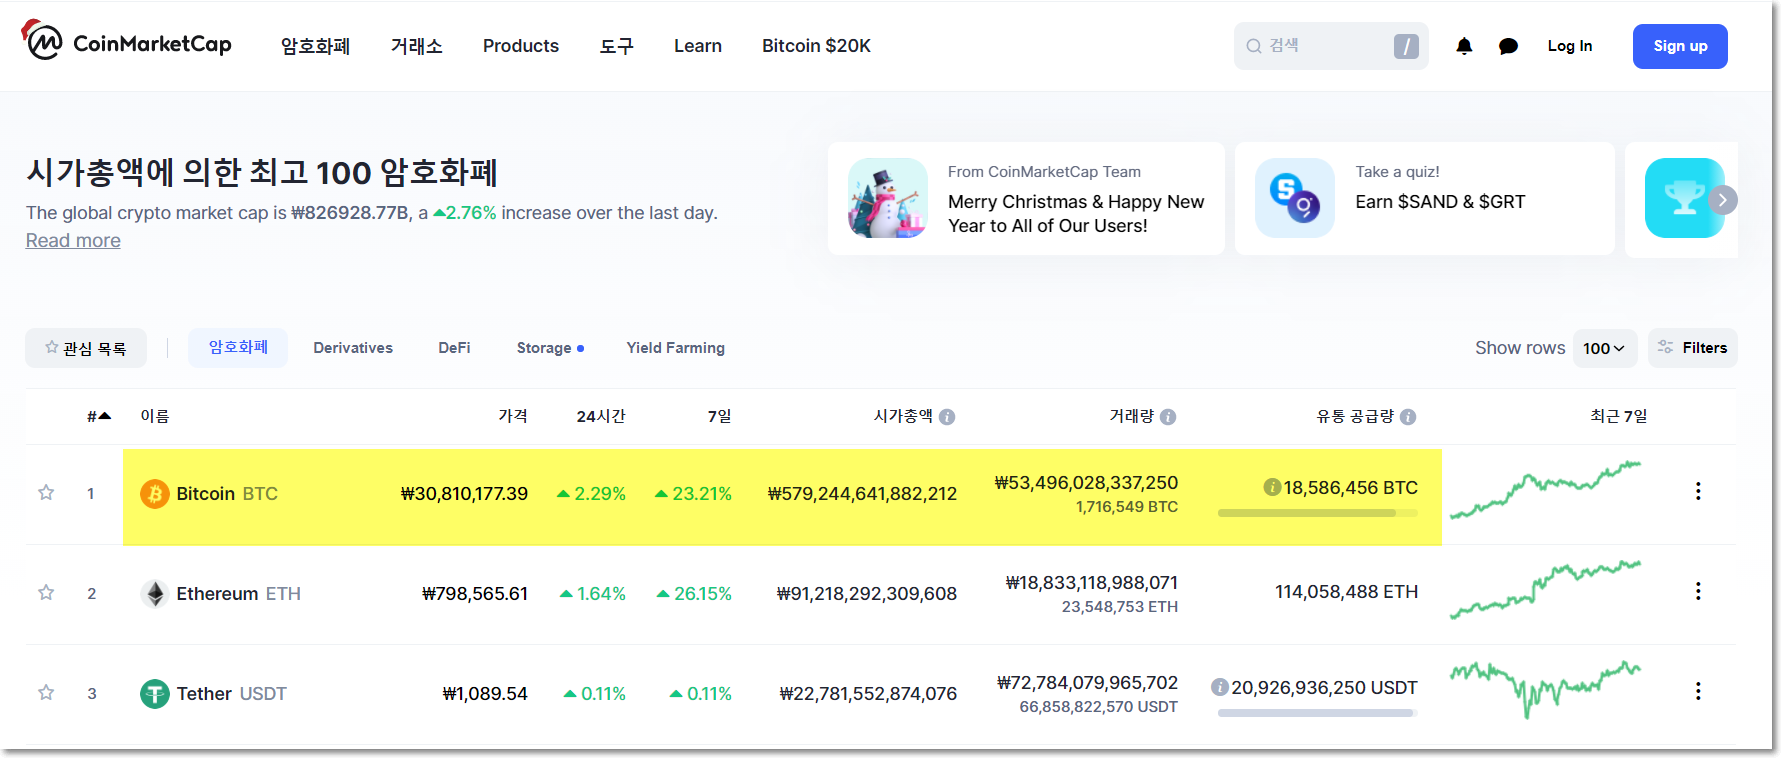Sort by the 이름 column header

[x=155, y=416]
